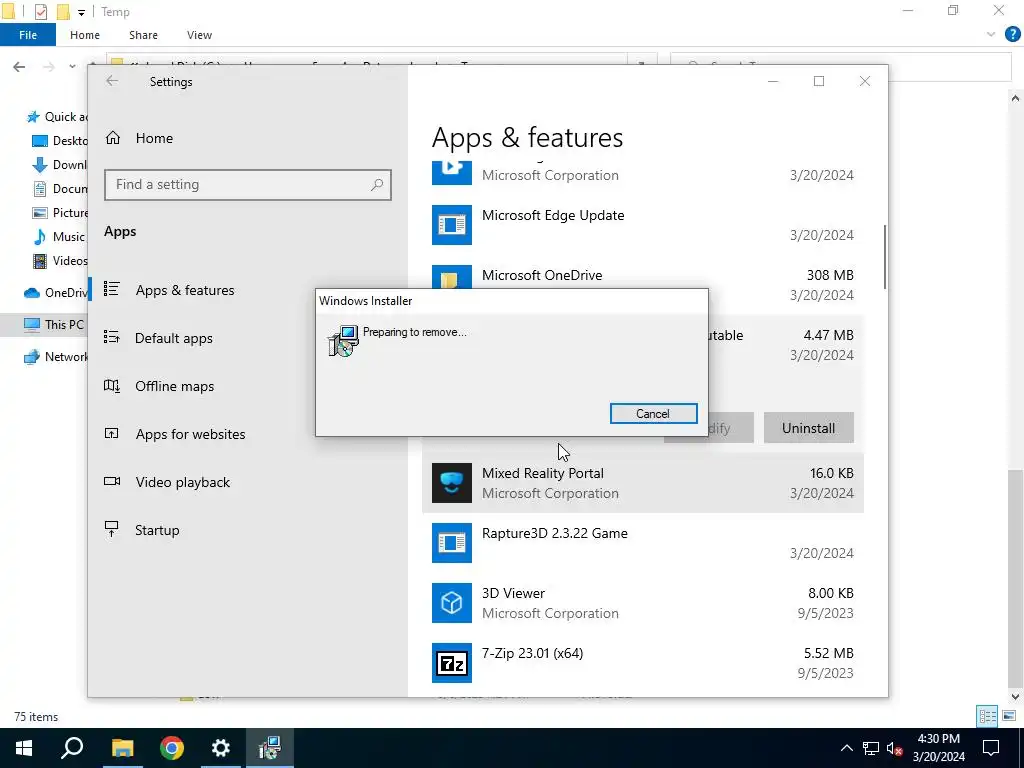Open the View ribbon tab in File Explorer
Viewport: 1024px width, 768px height.
click(x=199, y=35)
